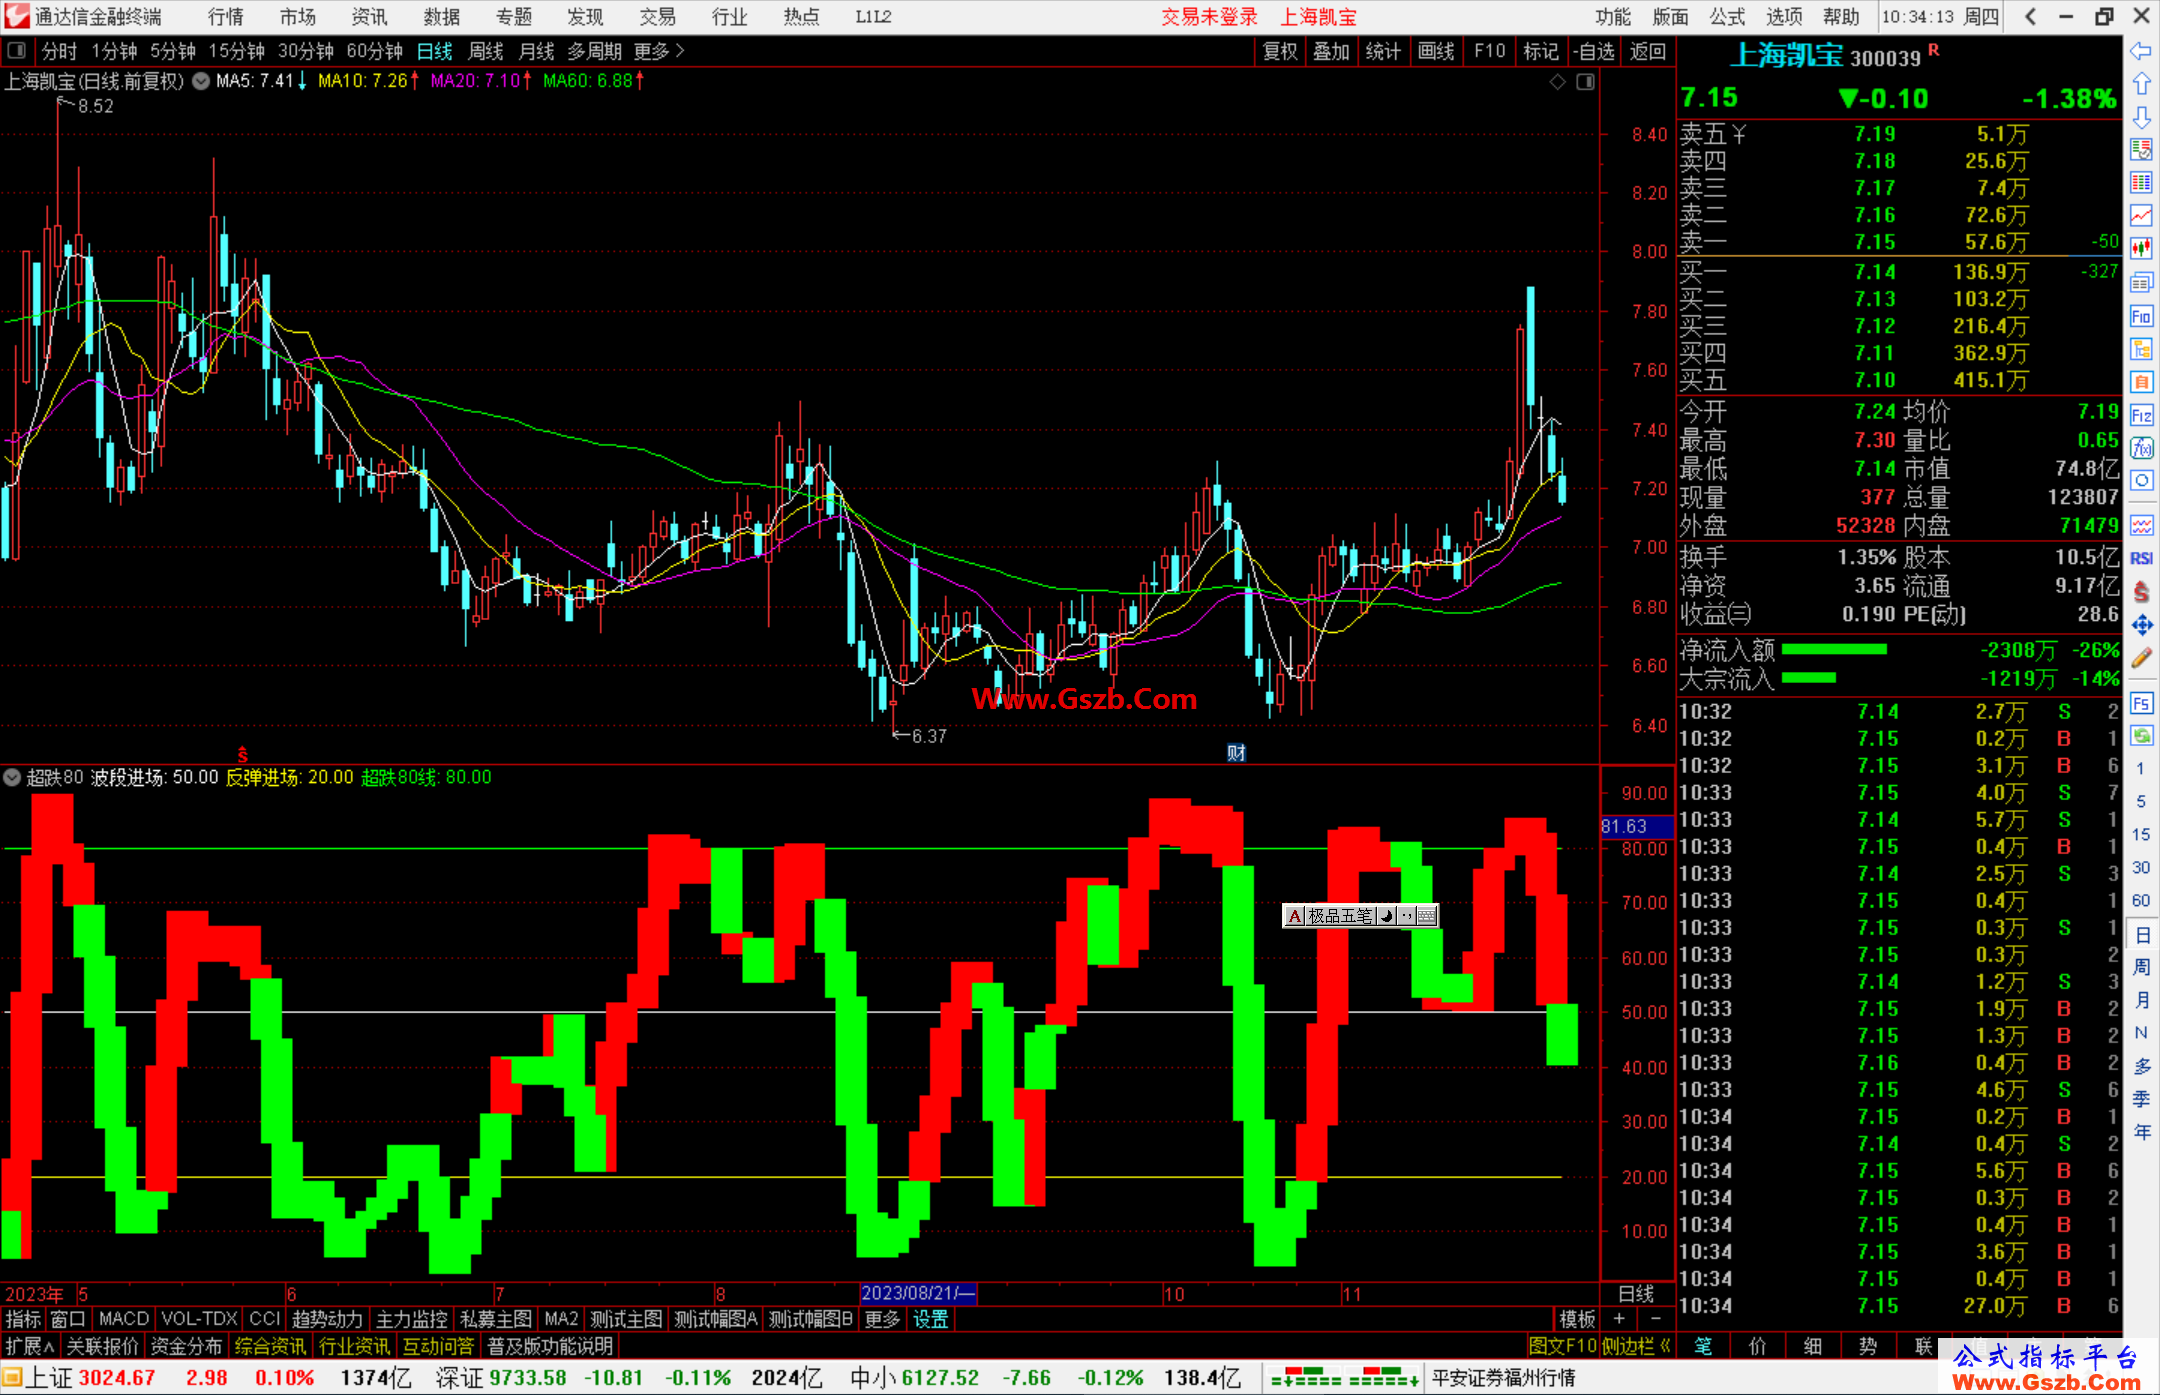Toggle the -自选 watchlist button
The width and height of the screenshot is (2160, 1395).
click(1593, 51)
